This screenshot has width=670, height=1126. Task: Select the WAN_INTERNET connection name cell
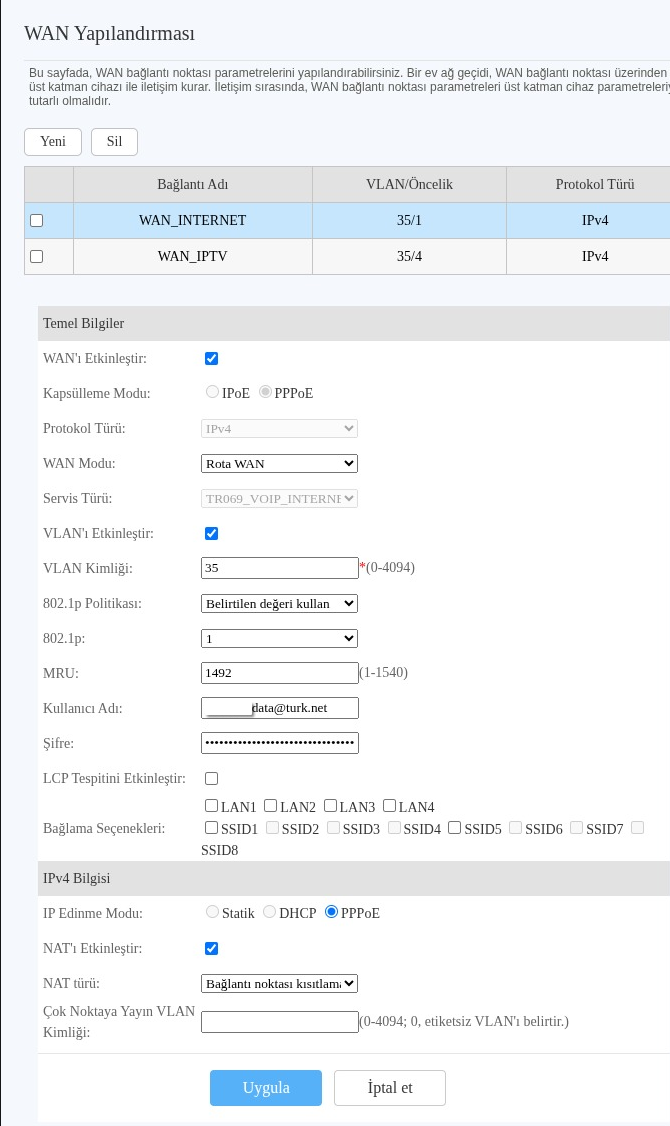click(192, 220)
